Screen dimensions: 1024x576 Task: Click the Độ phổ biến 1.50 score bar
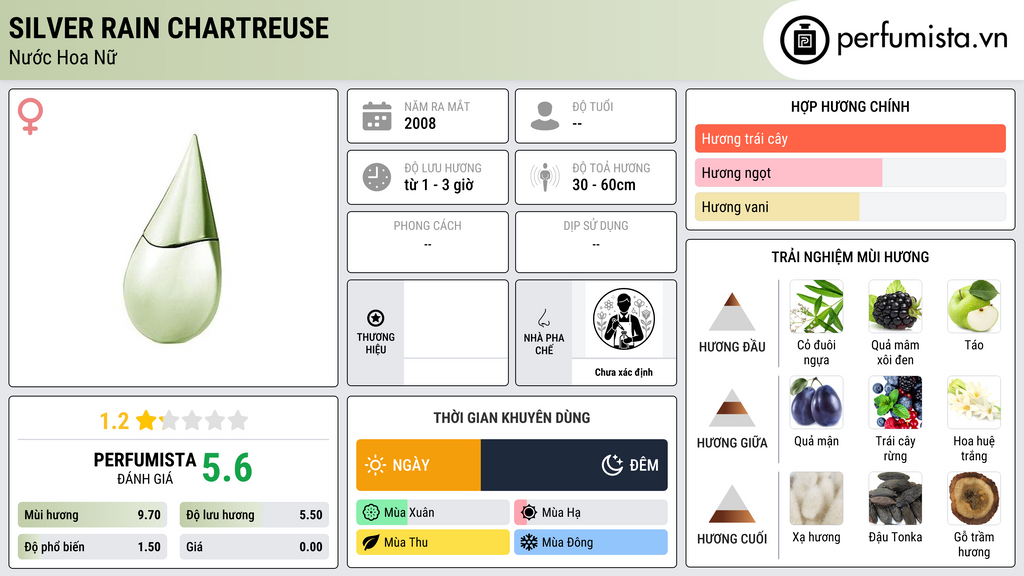click(92, 547)
